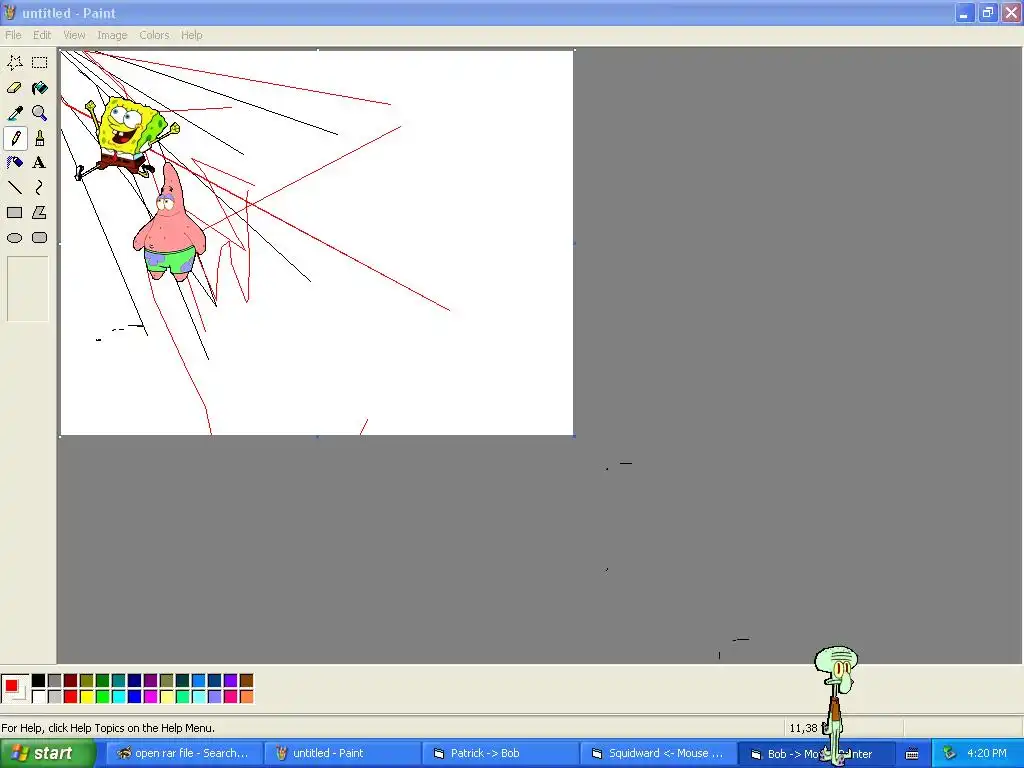Choose the dark red maroon swatch

tap(71, 681)
